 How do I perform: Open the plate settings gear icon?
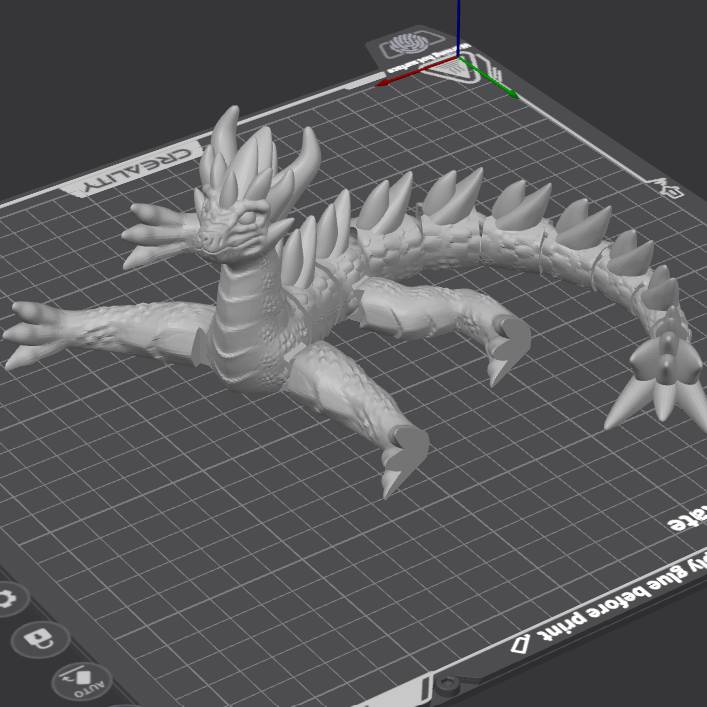coord(7,600)
